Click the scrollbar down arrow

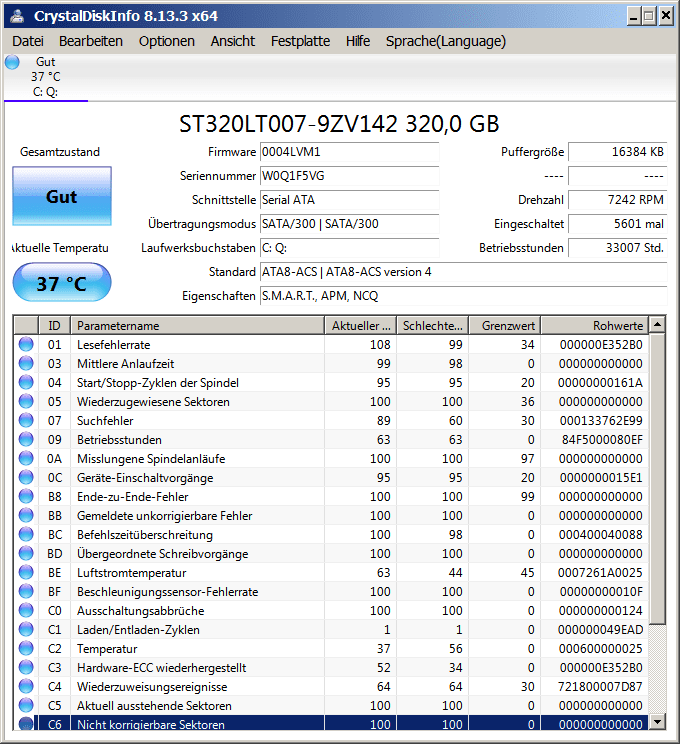pyautogui.click(x=657, y=722)
